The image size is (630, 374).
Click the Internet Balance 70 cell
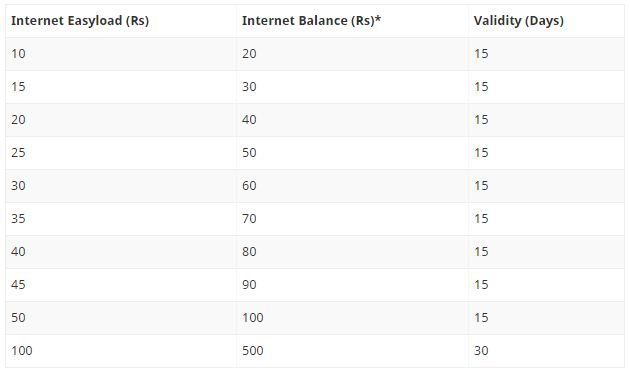tap(352, 219)
